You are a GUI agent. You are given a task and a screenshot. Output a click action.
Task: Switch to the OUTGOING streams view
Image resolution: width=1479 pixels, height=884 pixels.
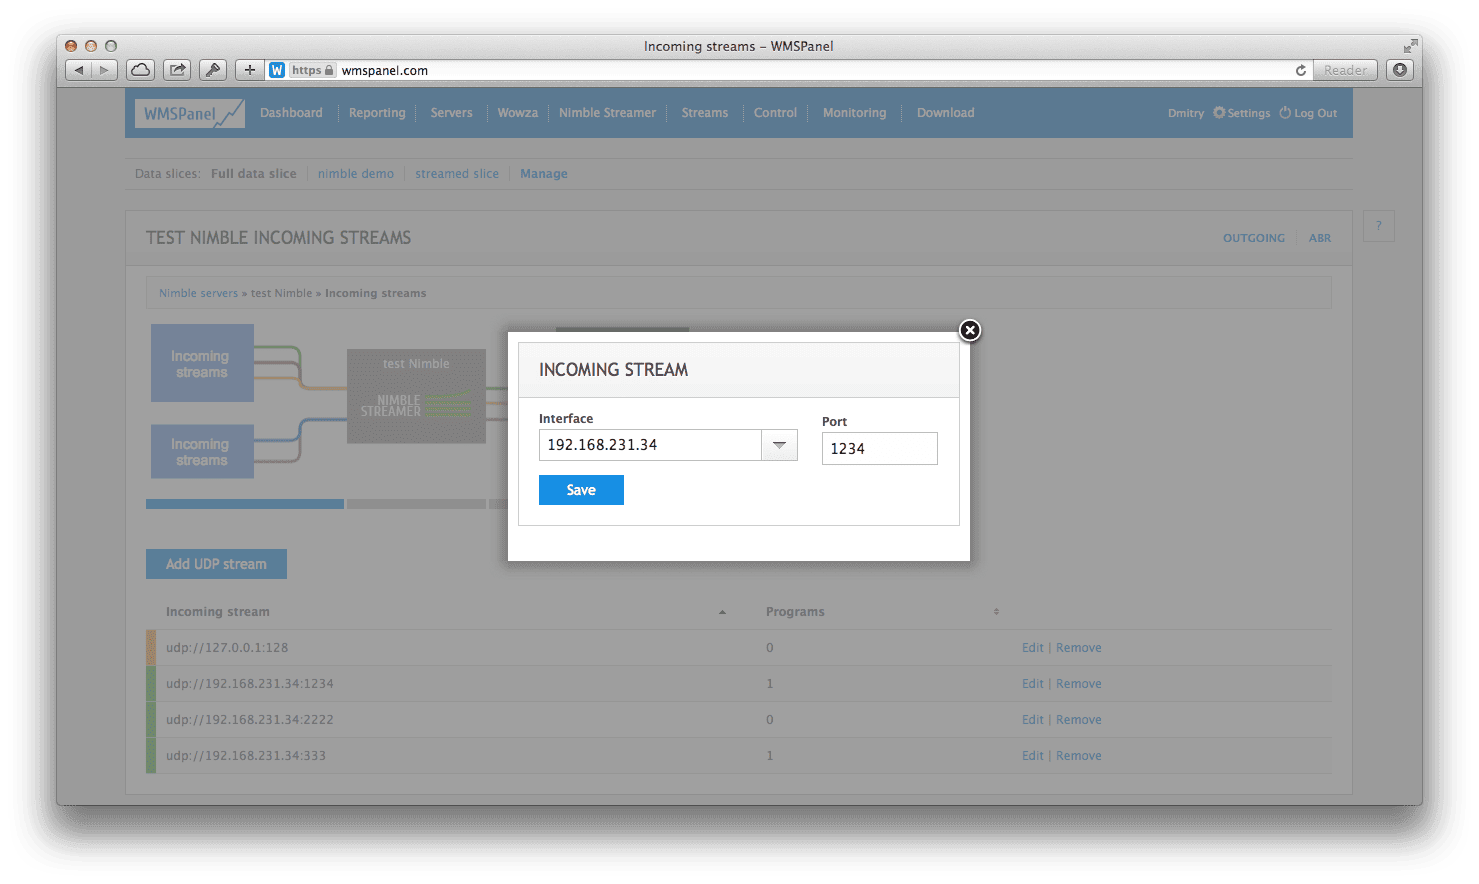(x=1254, y=238)
